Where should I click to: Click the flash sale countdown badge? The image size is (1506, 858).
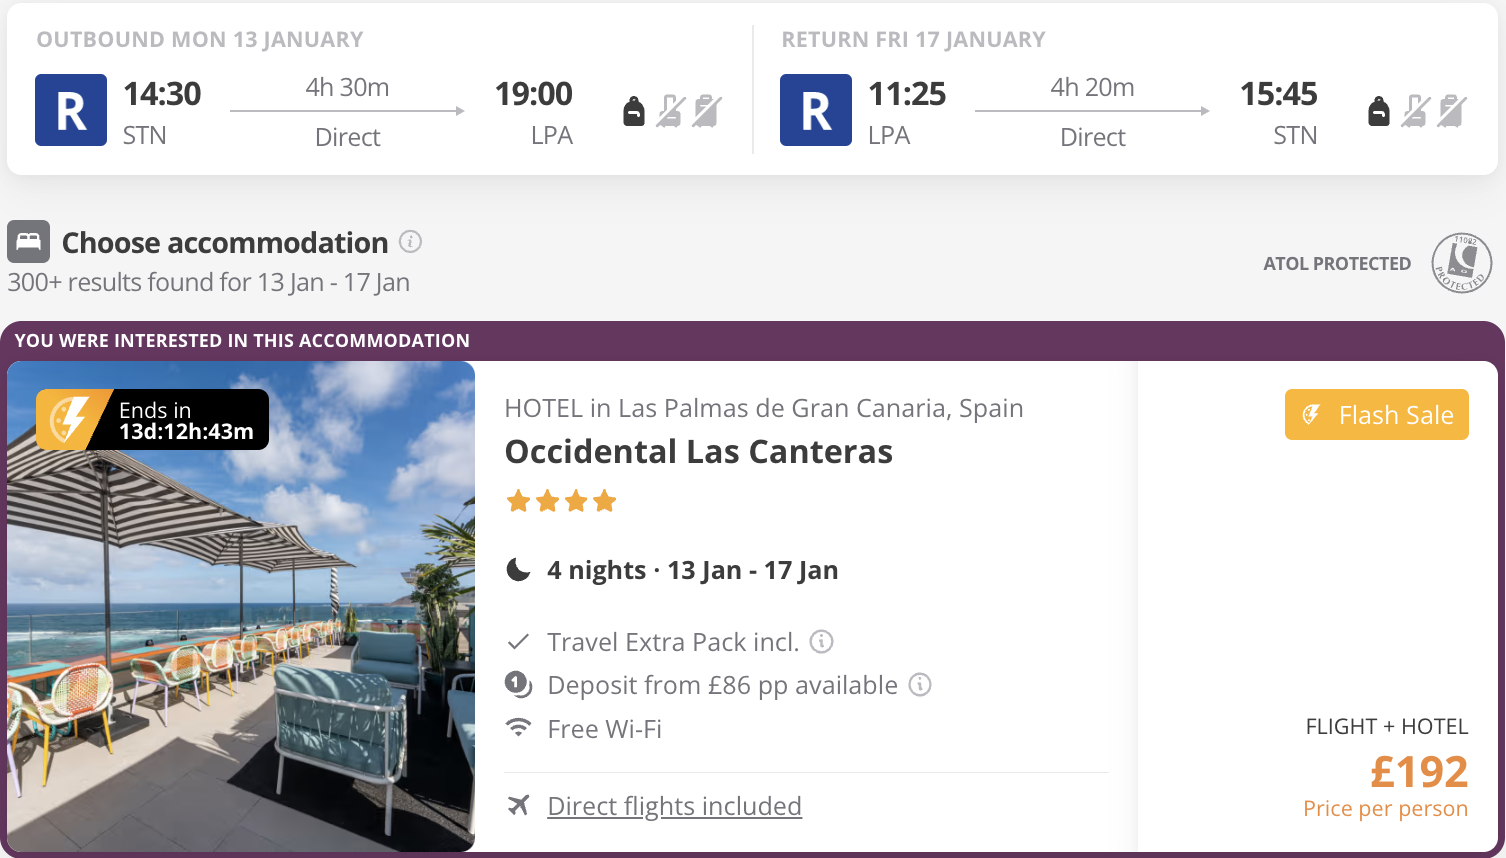point(152,419)
